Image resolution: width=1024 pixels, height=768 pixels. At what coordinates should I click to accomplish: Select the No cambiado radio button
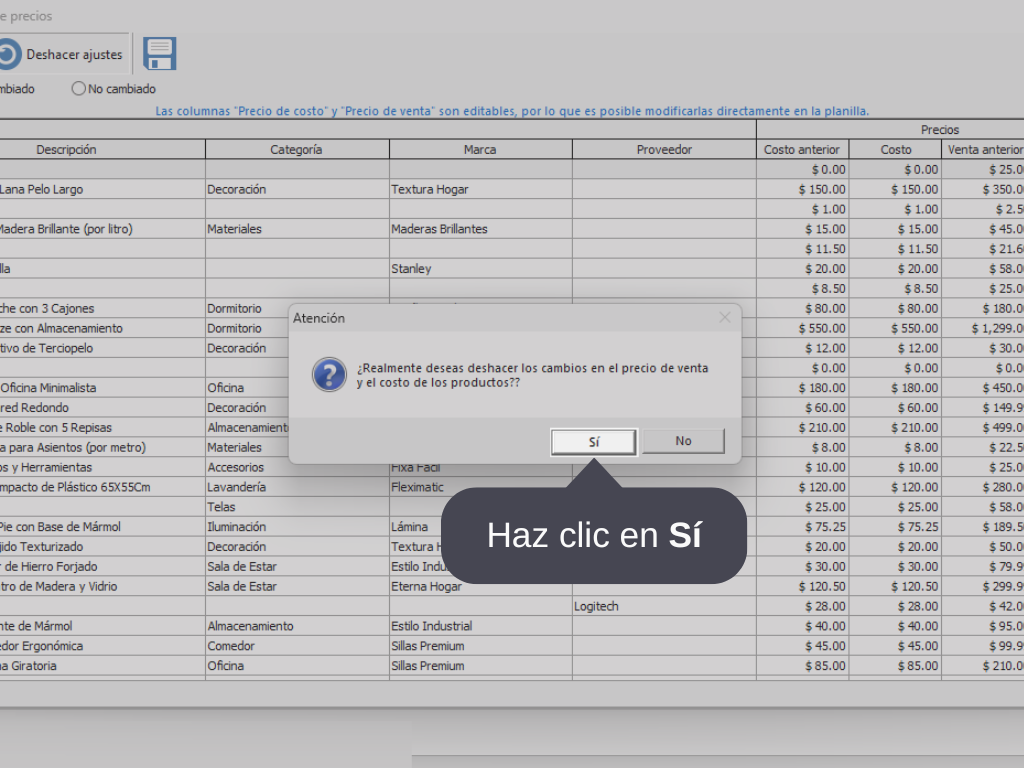78,88
